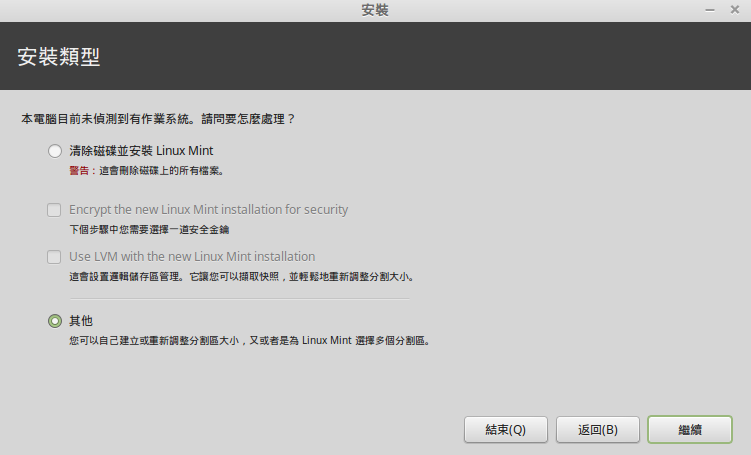Continue installation with the 繼續 button
This screenshot has height=455, width=751.
690,430
